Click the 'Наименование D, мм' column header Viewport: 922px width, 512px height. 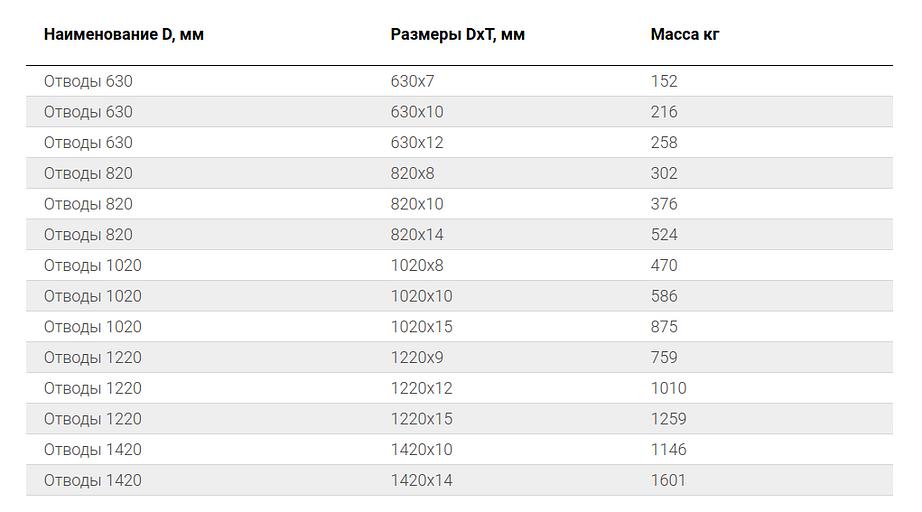click(x=124, y=35)
